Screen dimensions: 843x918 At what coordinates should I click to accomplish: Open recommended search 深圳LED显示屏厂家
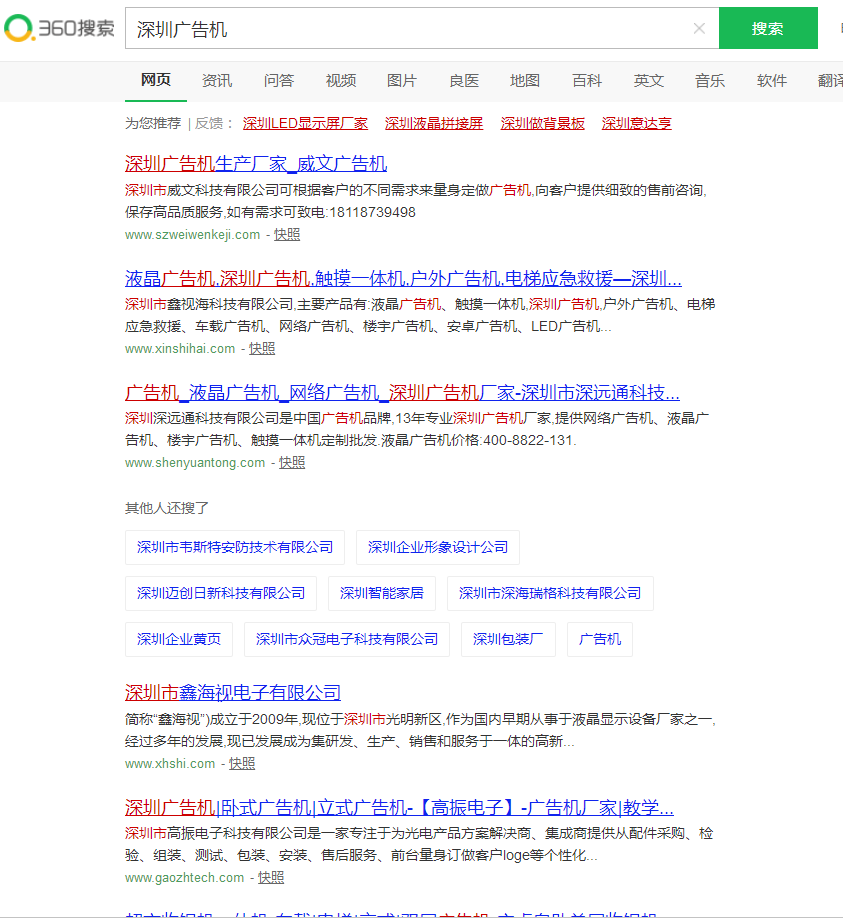tap(305, 124)
